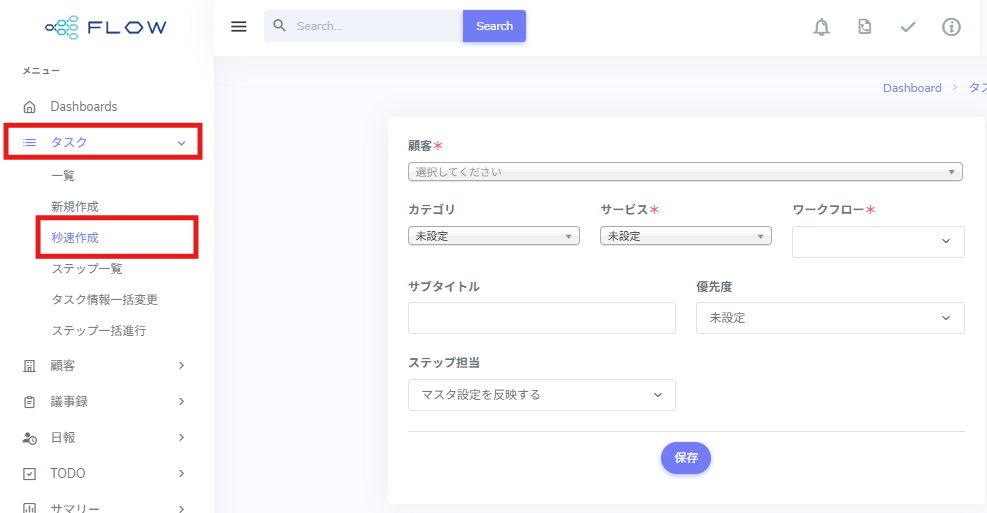Open the 優先度 dropdown

(x=829, y=318)
